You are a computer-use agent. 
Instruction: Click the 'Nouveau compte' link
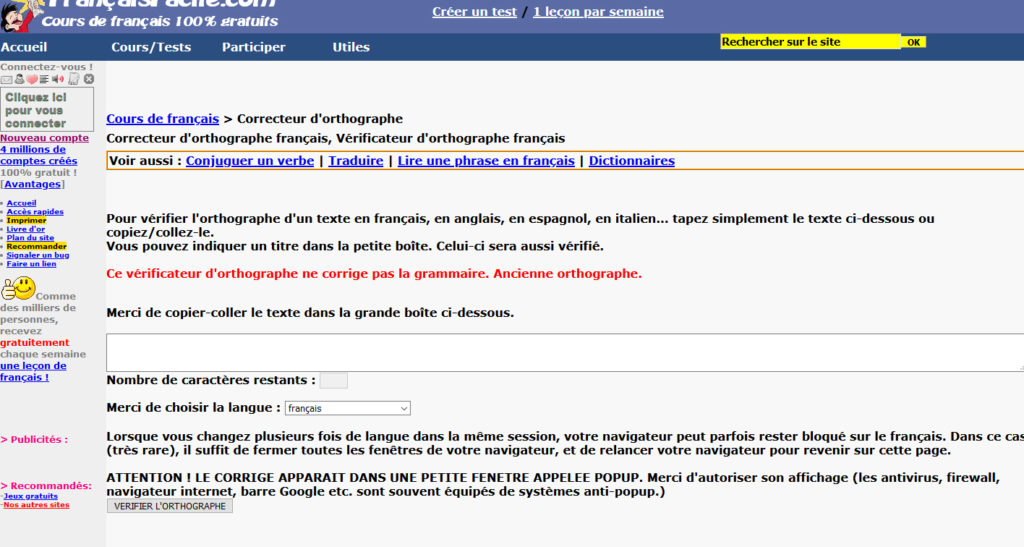(44, 138)
